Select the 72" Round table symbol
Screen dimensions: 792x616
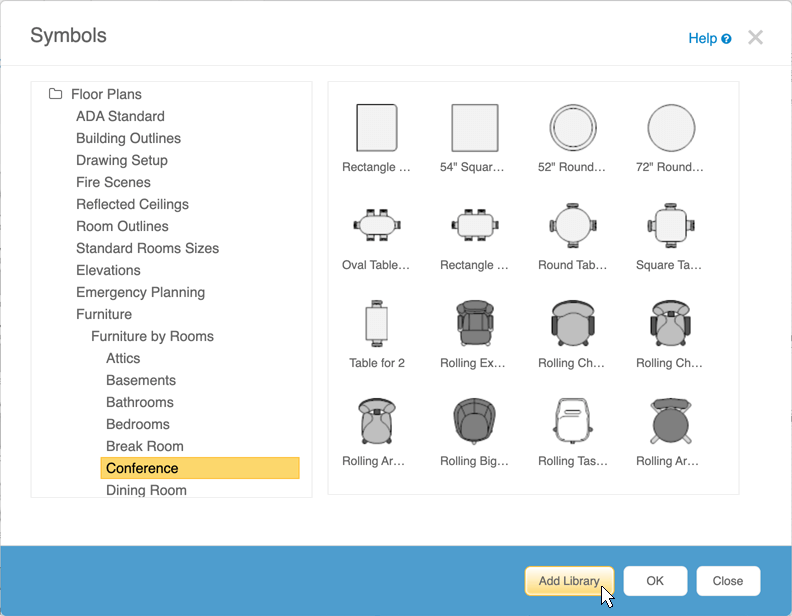pos(671,128)
